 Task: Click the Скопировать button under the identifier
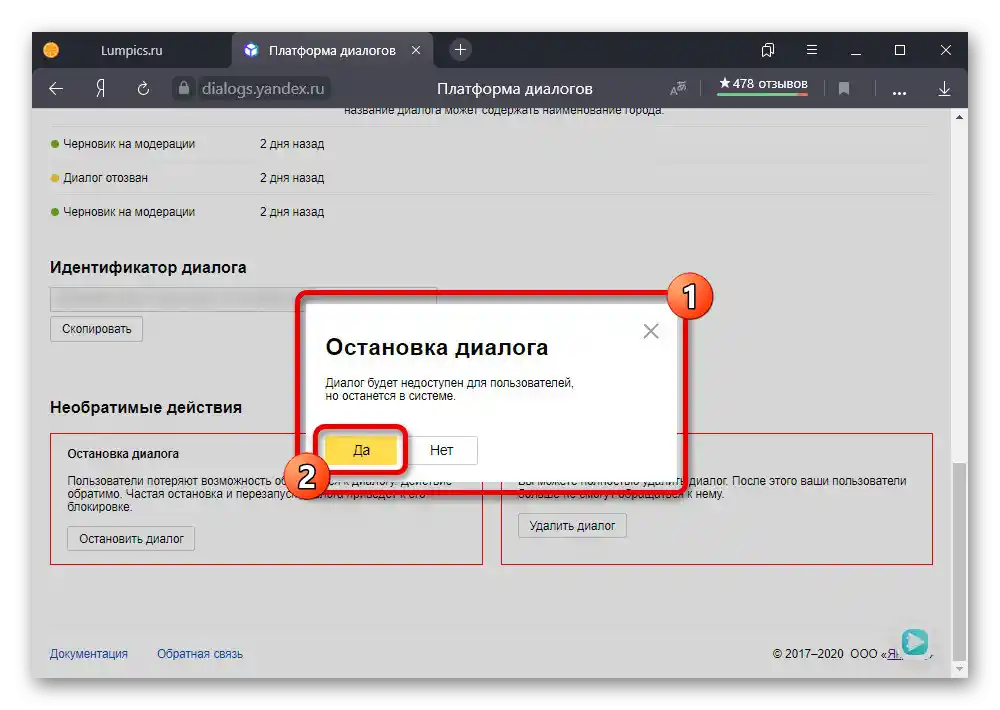click(x=96, y=328)
